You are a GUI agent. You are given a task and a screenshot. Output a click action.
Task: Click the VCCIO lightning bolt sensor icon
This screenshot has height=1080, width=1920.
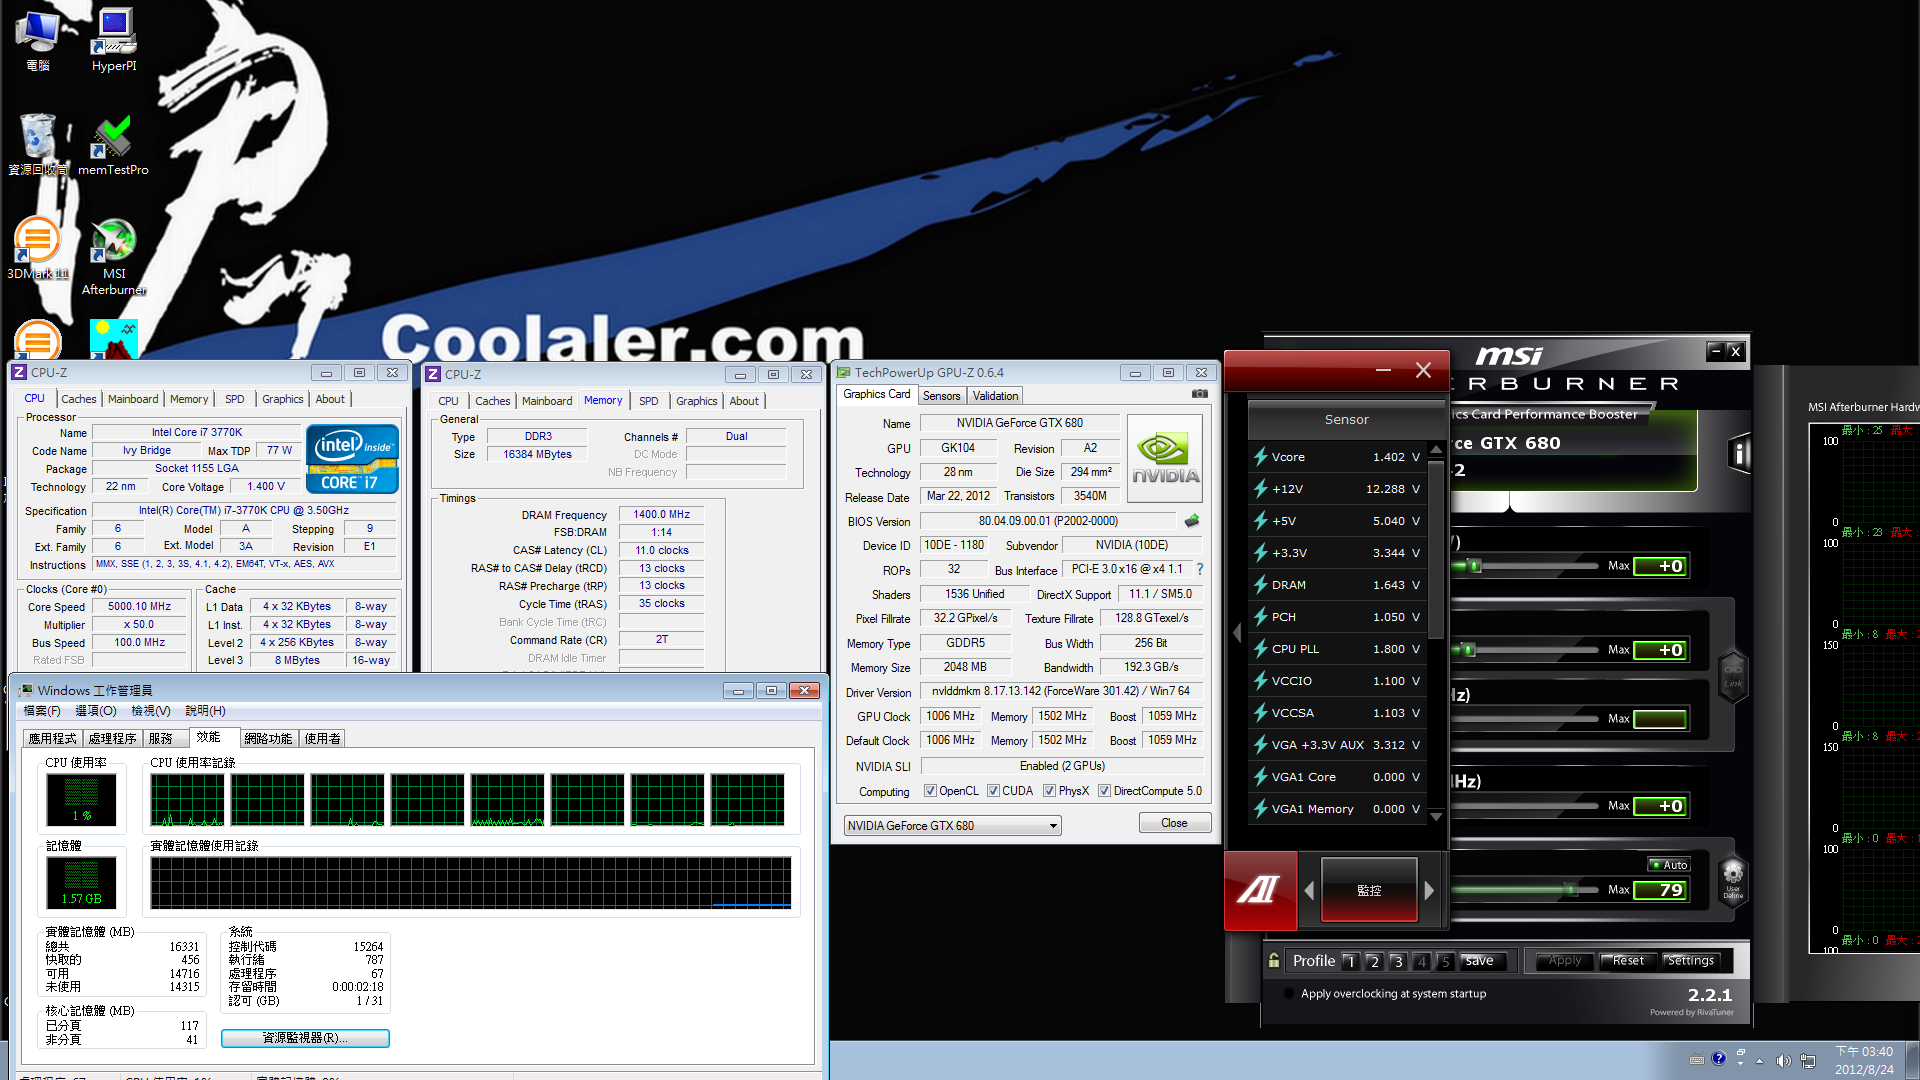(x=1261, y=681)
